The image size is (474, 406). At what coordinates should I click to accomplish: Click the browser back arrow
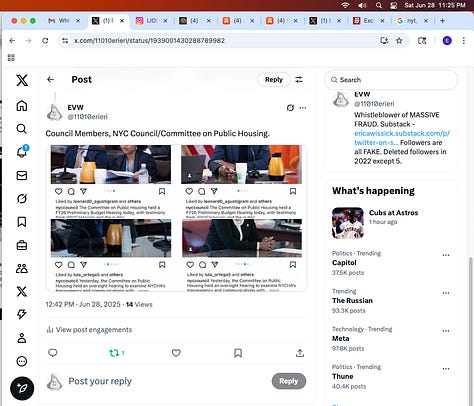coord(12,41)
